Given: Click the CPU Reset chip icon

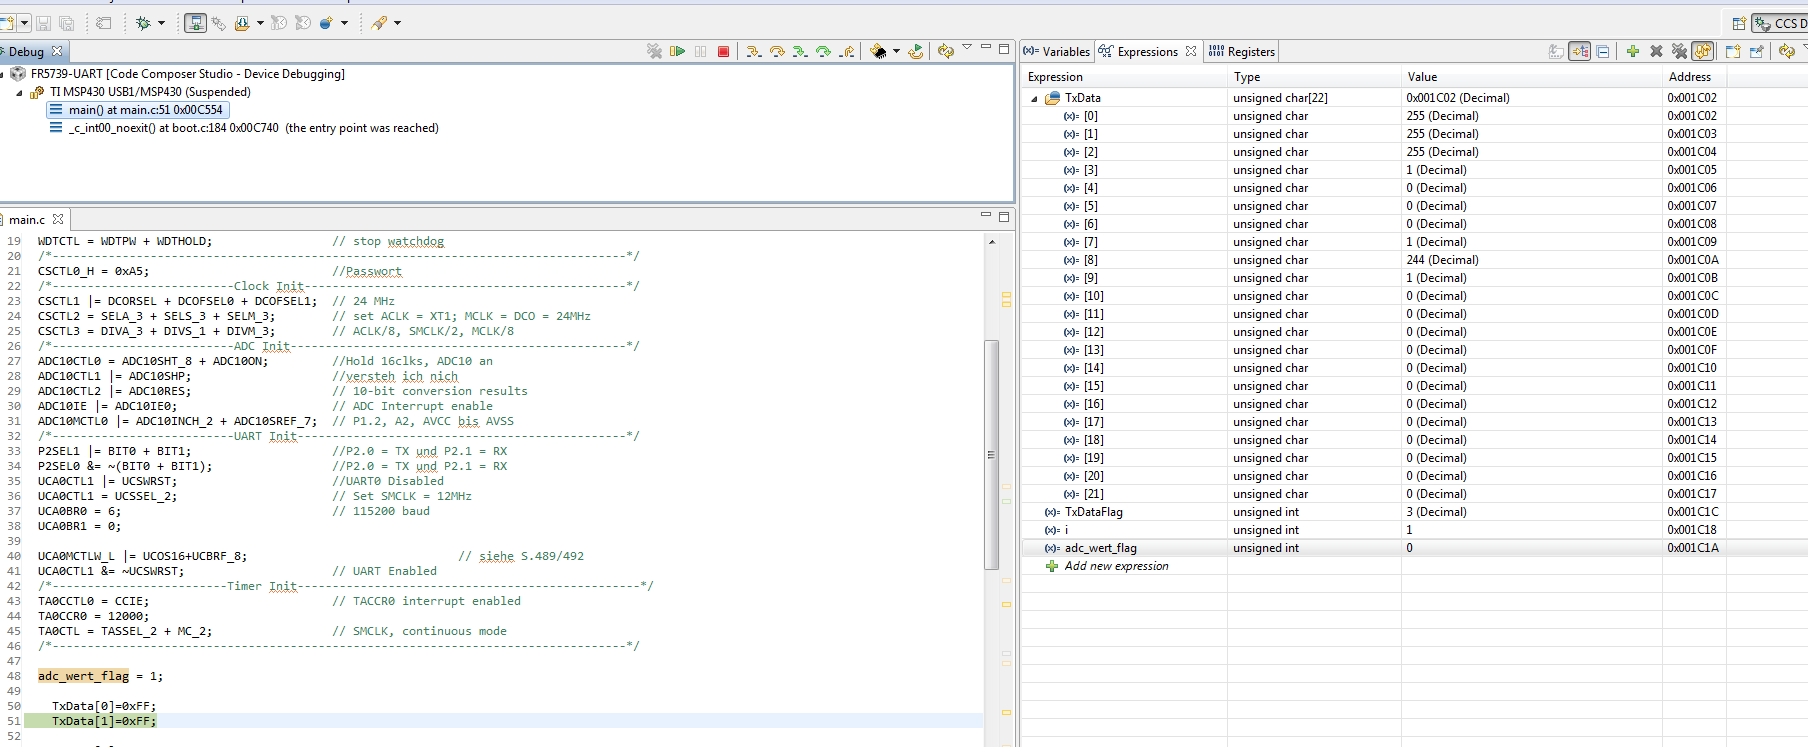Looking at the screenshot, I should click(x=878, y=51).
